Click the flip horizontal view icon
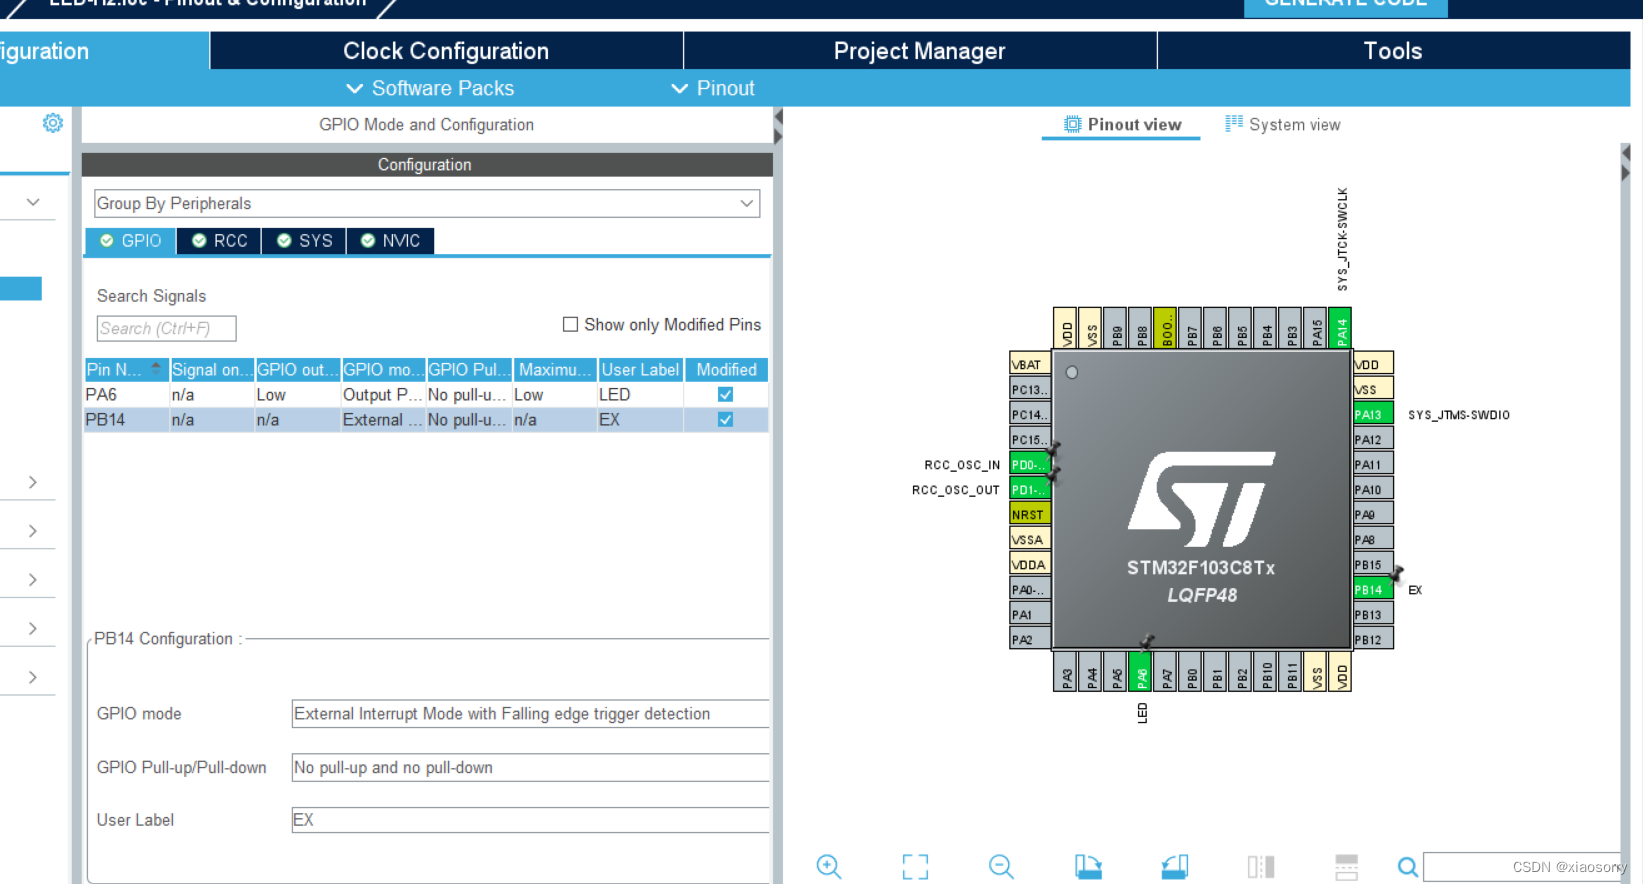This screenshot has width=1643, height=884. tap(1261, 867)
